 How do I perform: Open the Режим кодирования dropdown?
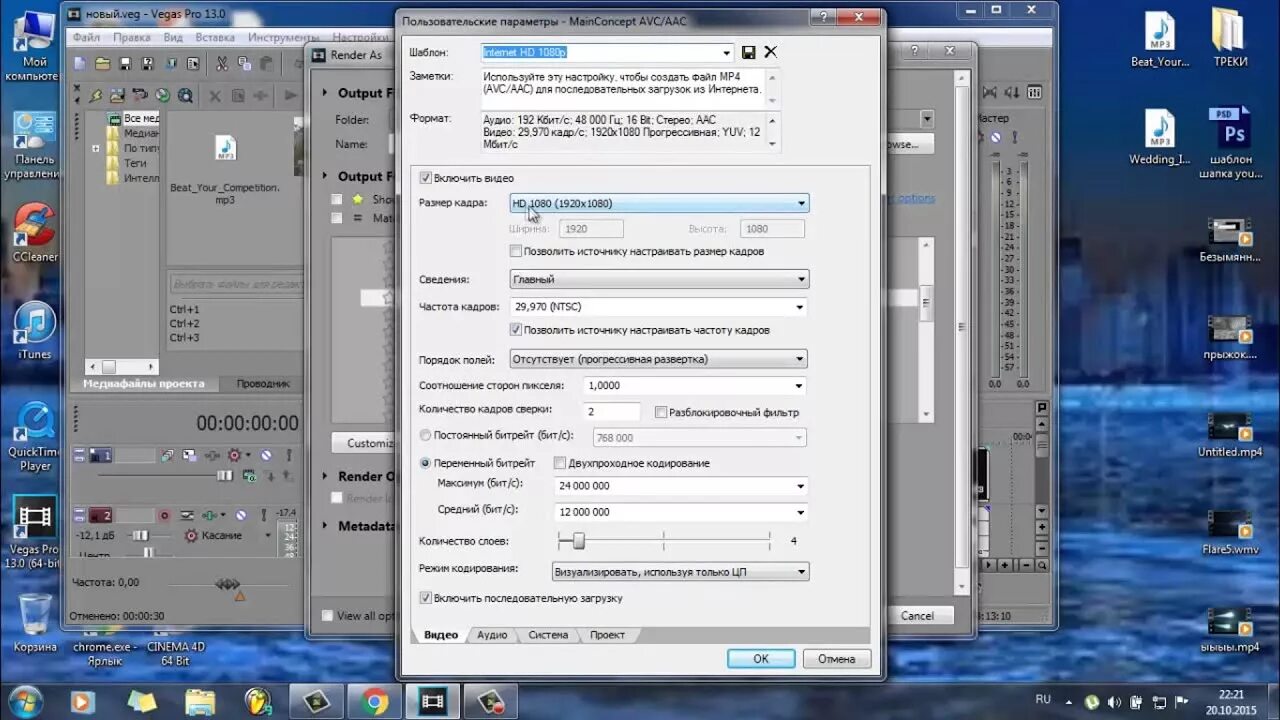pyautogui.click(x=681, y=572)
